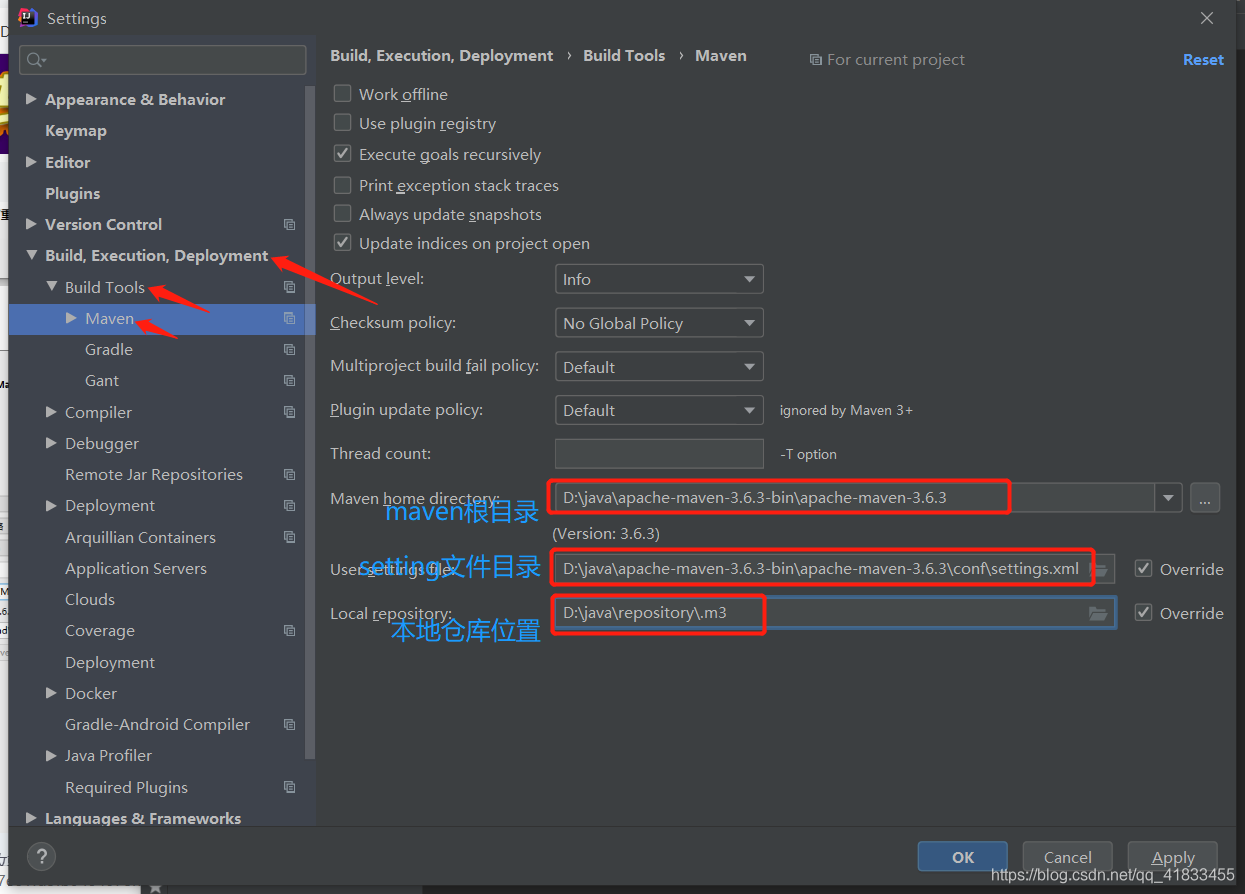Select Gradle under Build Tools
This screenshot has width=1245, height=894.
pyautogui.click(x=109, y=350)
